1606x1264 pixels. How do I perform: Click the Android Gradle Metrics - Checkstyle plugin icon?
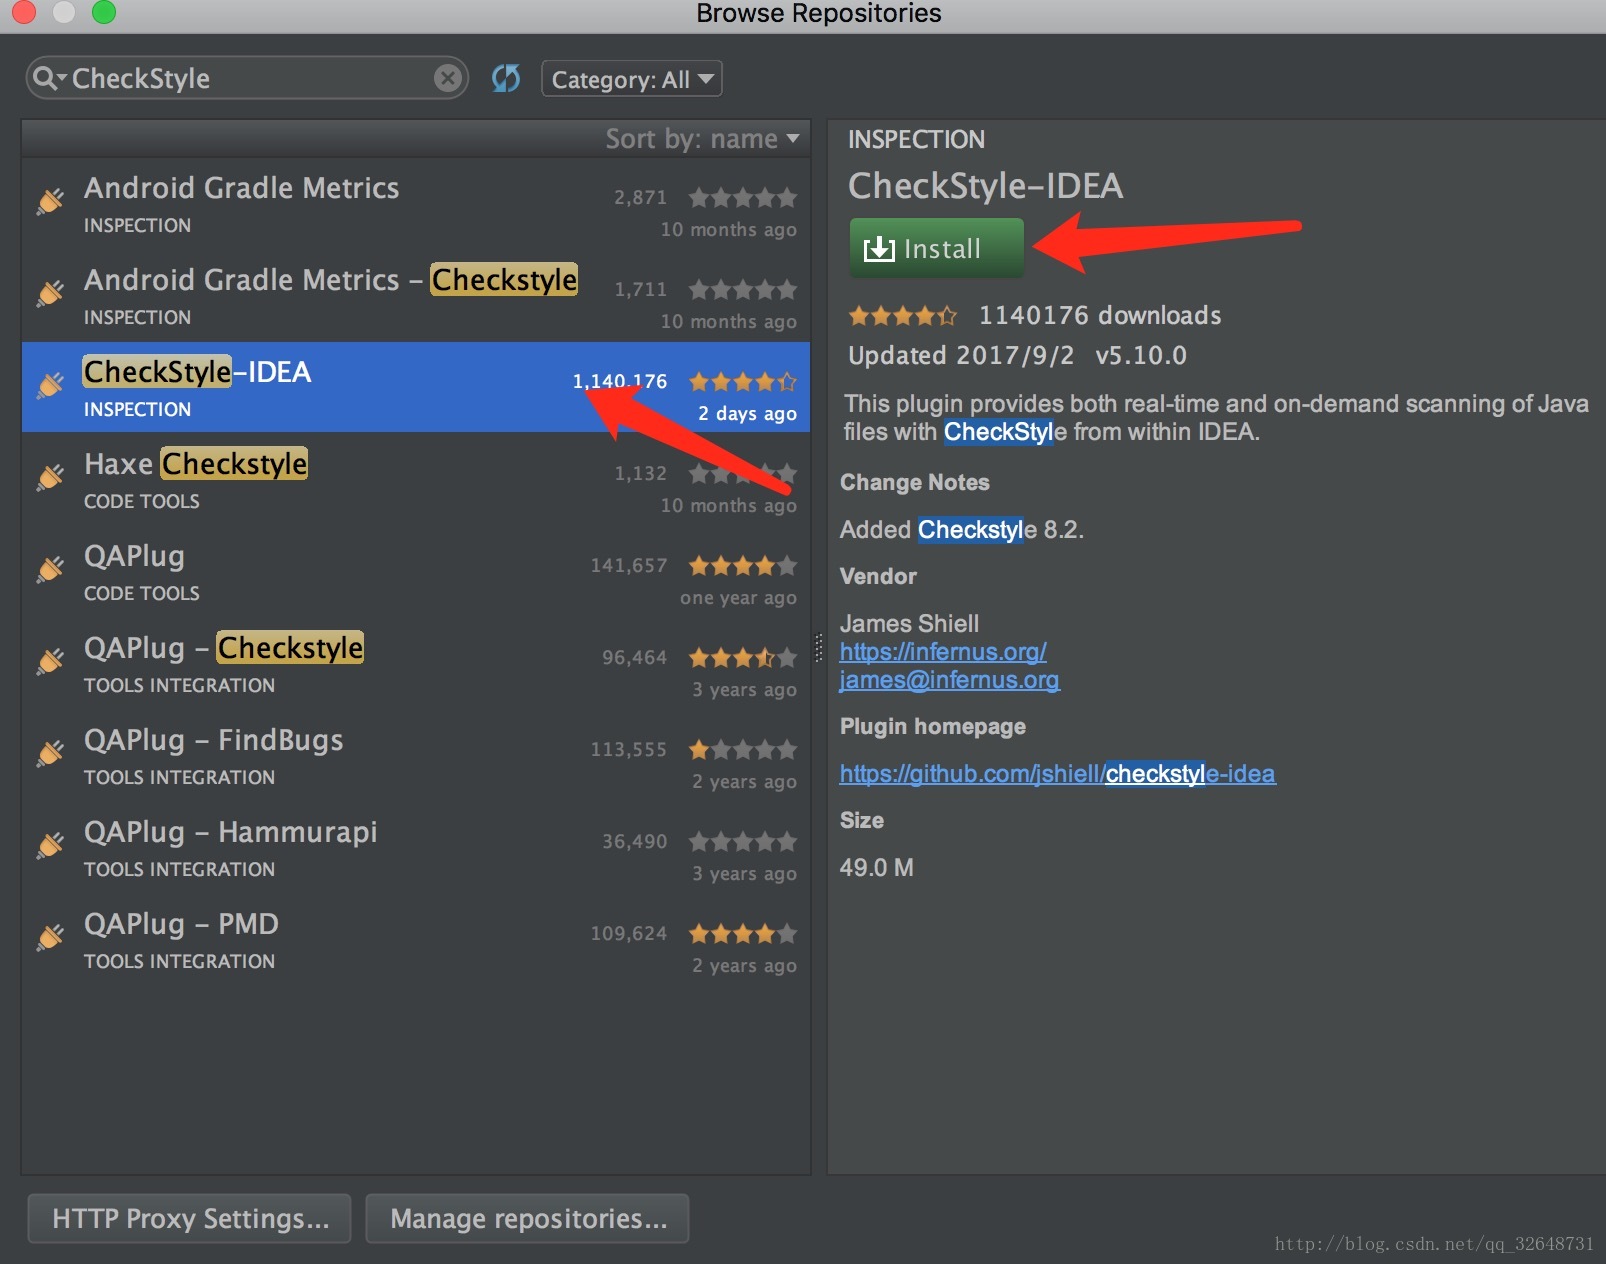tap(50, 293)
